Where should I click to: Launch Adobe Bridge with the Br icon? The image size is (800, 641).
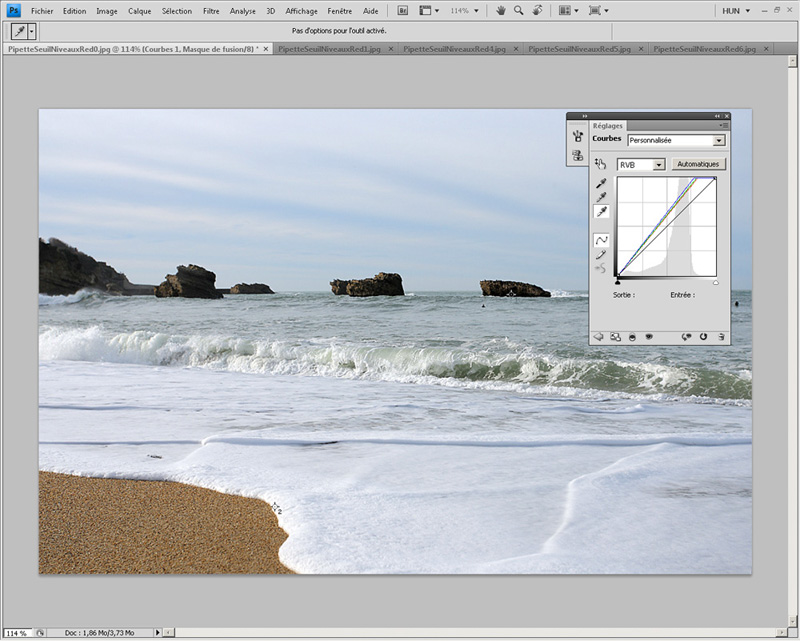(403, 11)
